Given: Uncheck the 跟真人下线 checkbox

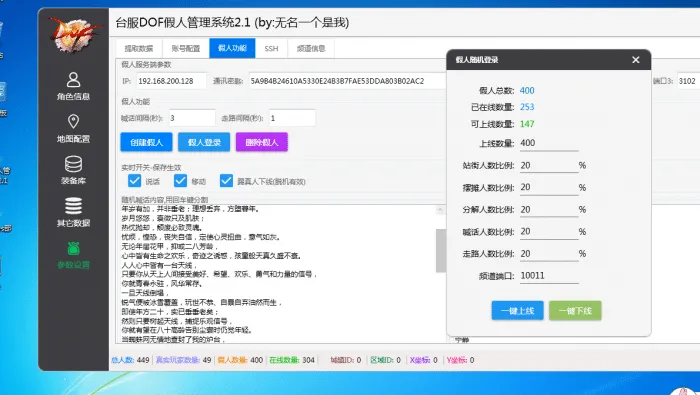Looking at the screenshot, I should click(x=226, y=180).
